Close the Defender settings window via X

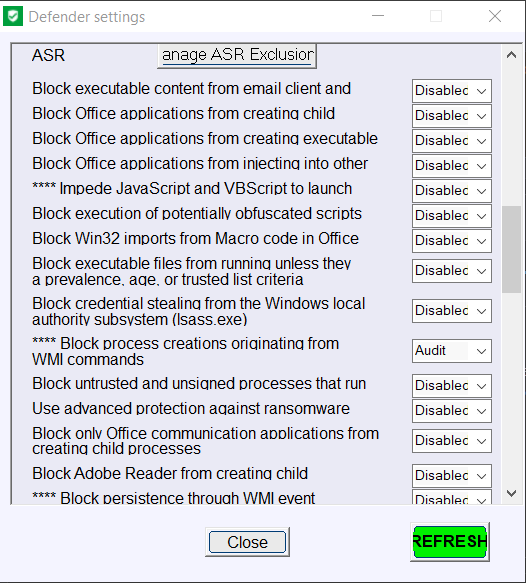coord(495,16)
